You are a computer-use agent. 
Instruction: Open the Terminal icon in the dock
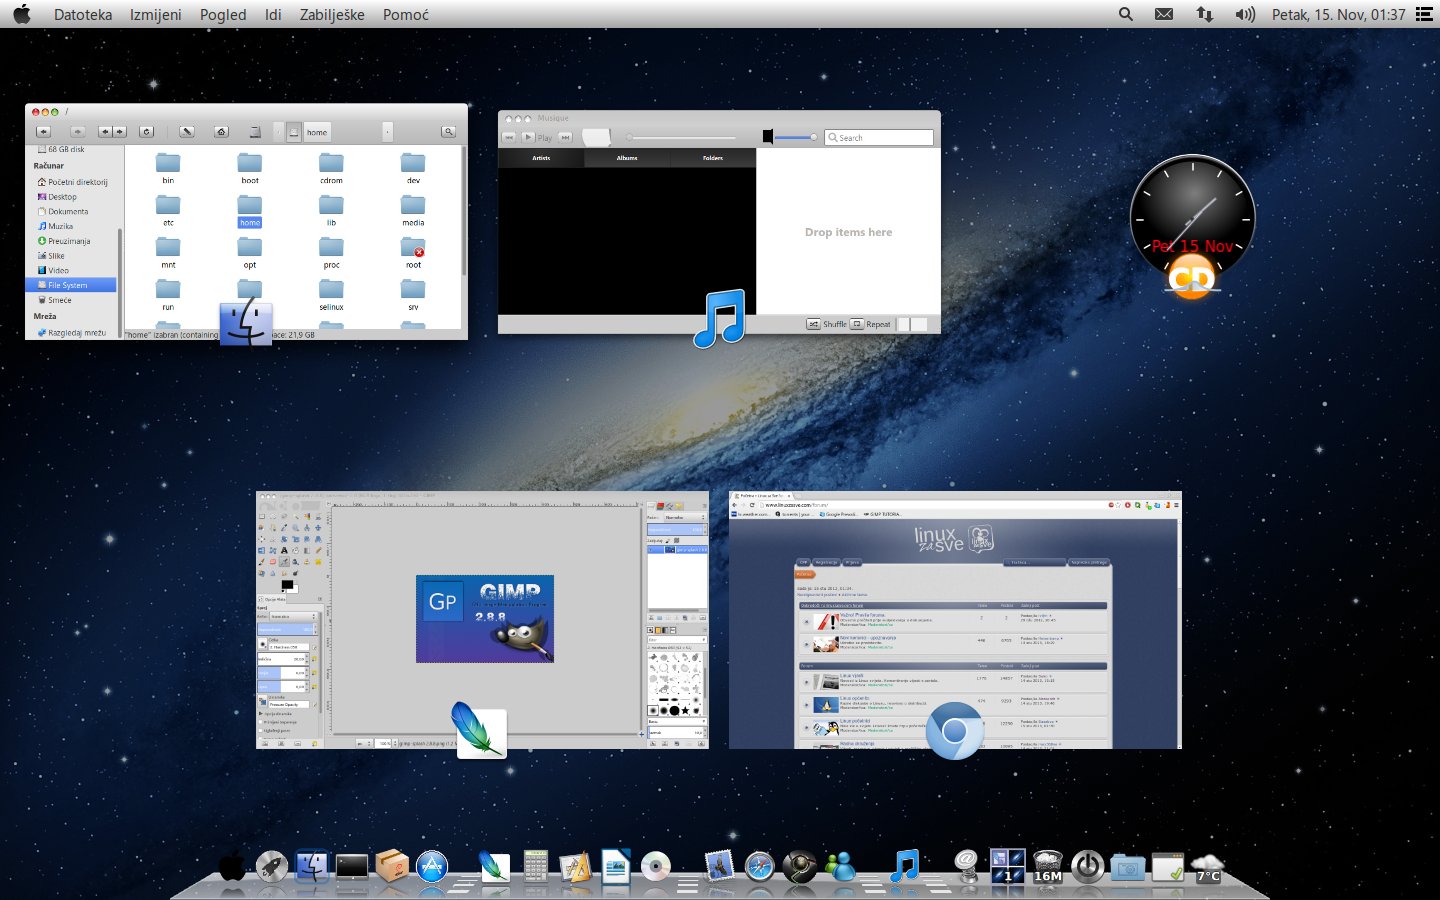(352, 867)
